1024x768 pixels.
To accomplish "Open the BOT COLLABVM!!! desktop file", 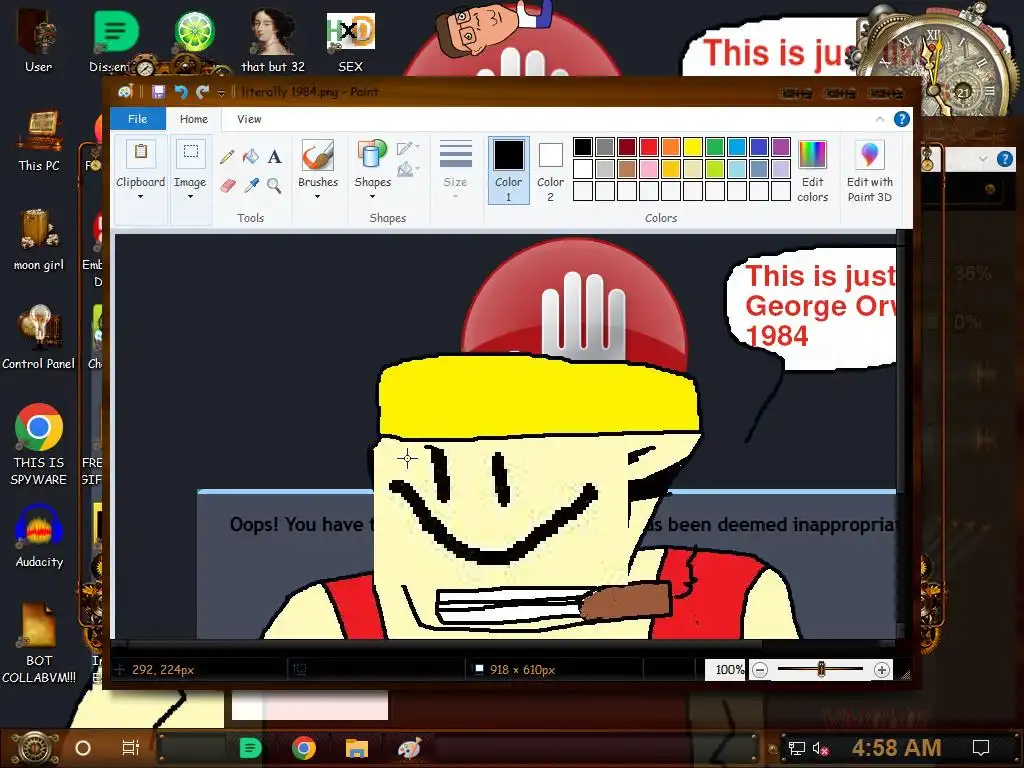I will click(39, 643).
